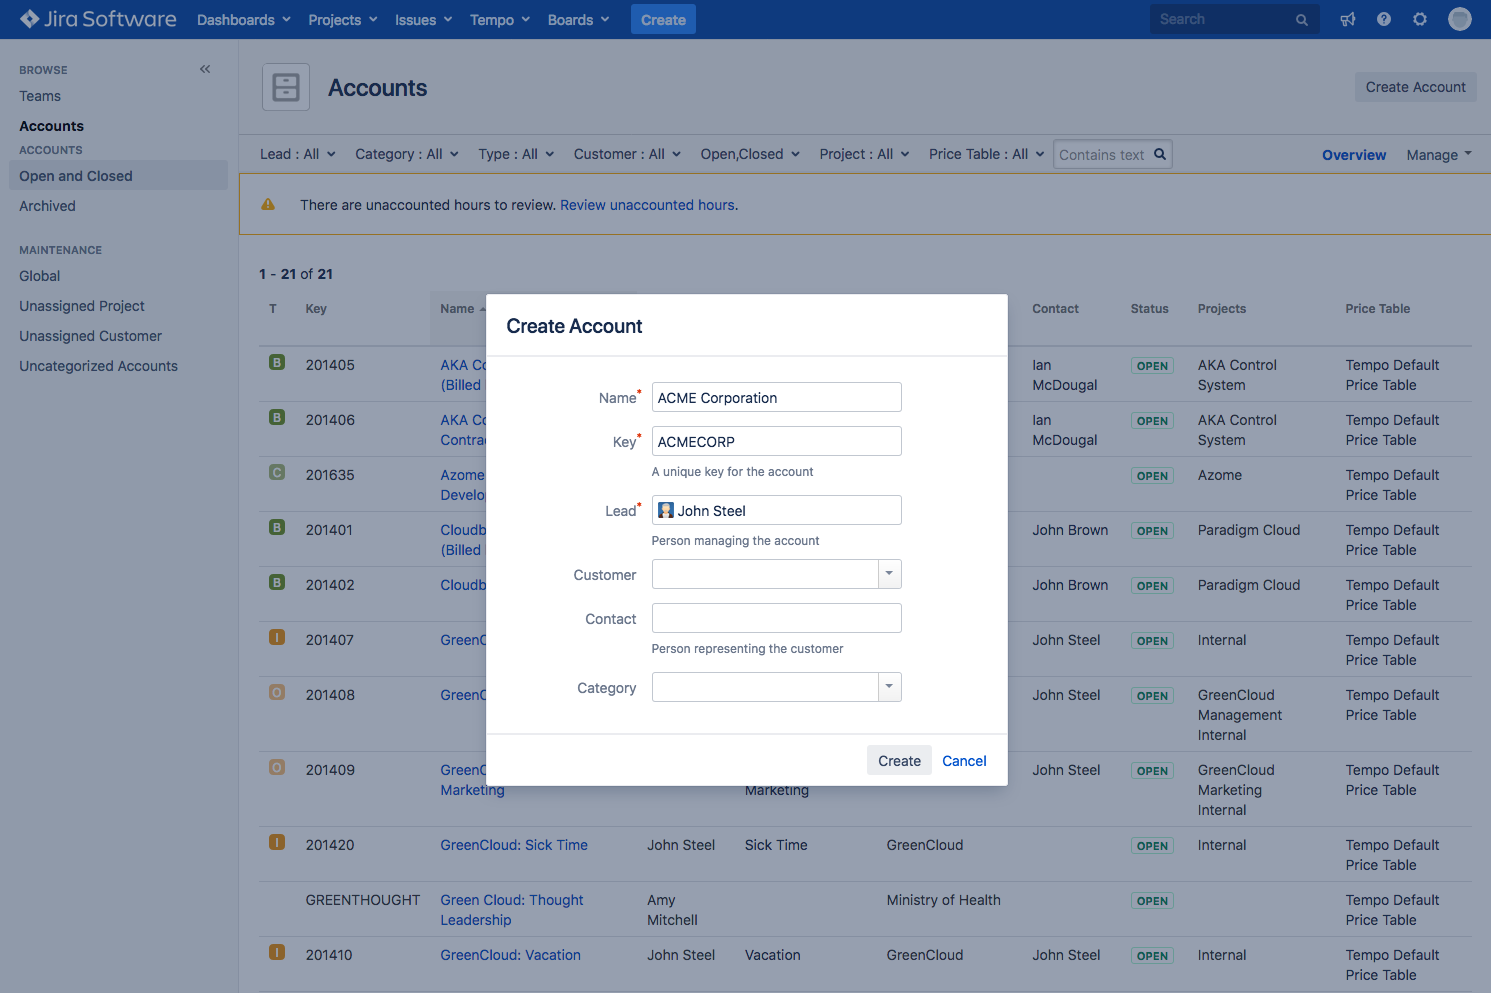This screenshot has width=1491, height=993.
Task: Open the help question mark icon
Action: pyautogui.click(x=1384, y=19)
